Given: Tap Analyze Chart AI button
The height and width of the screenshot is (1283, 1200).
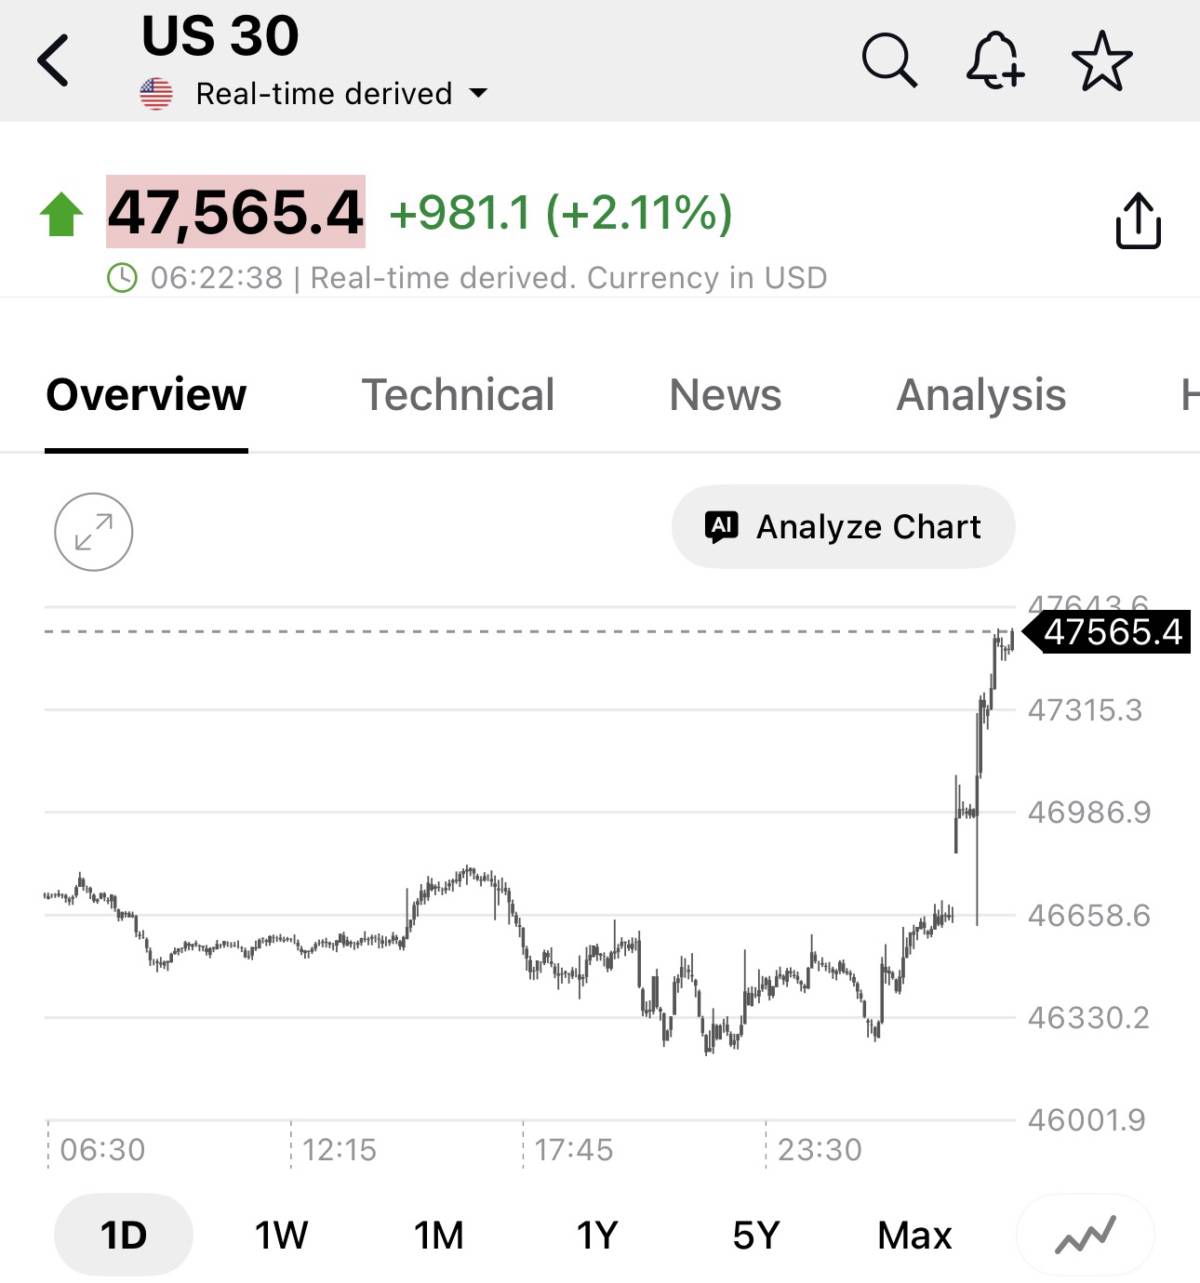Looking at the screenshot, I should coord(843,527).
